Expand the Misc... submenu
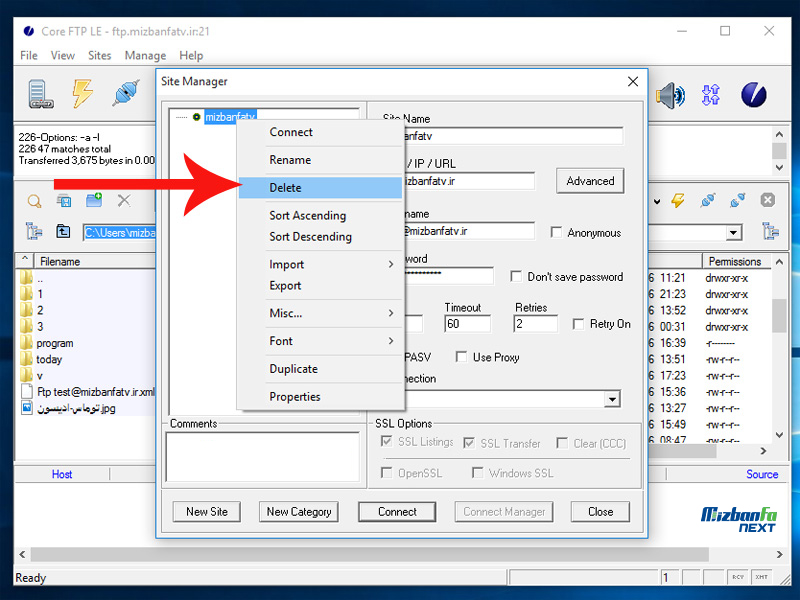 click(320, 313)
